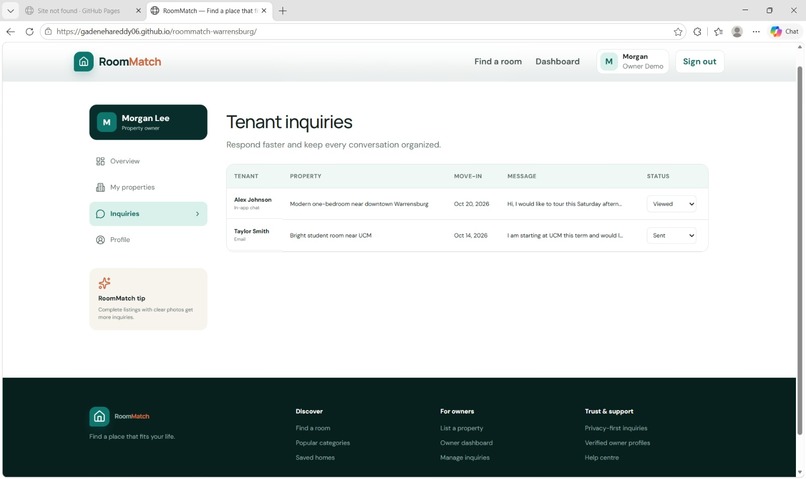Click the Morgan Lee property owner card

click(148, 122)
